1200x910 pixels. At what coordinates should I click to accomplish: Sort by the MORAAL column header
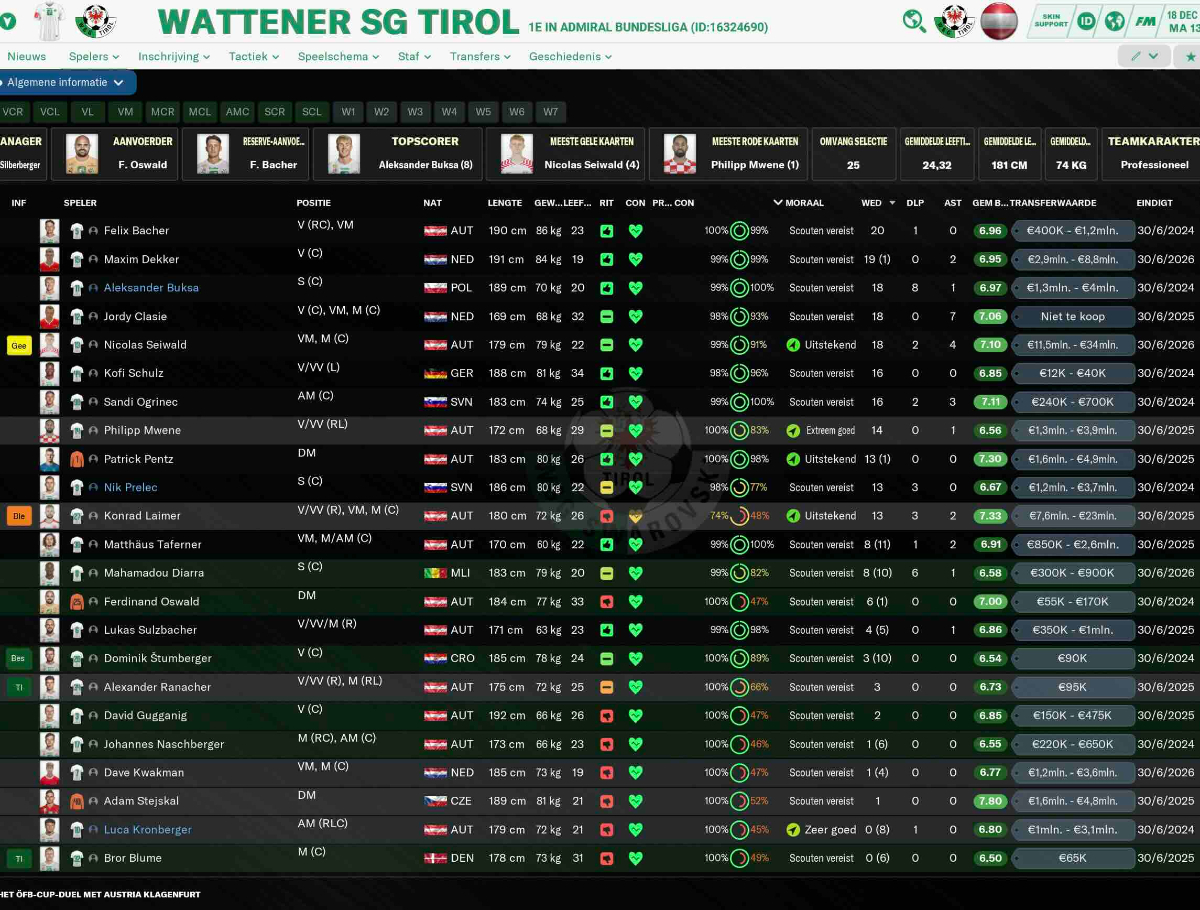(804, 203)
